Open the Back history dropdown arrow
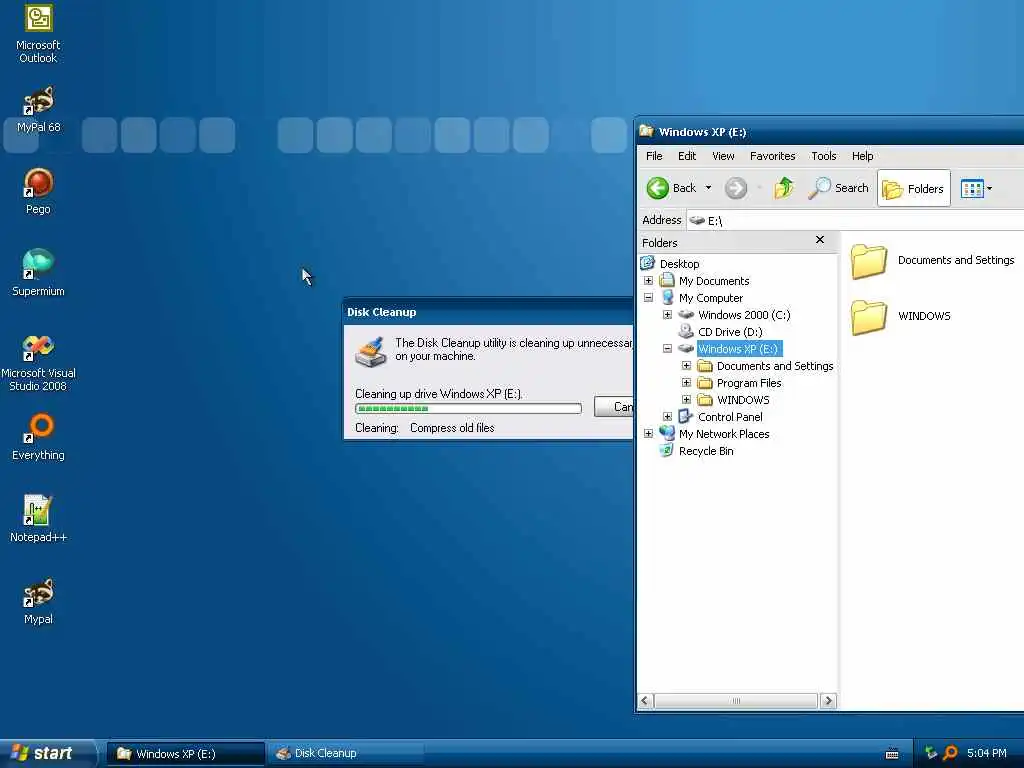The height and width of the screenshot is (768, 1024). pyautogui.click(x=708, y=188)
